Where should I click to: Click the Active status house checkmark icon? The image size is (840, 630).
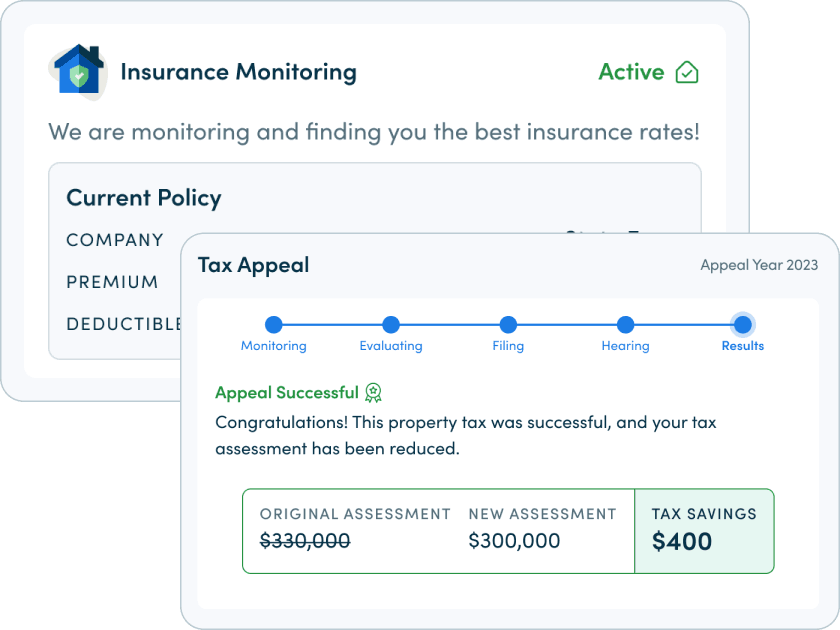click(x=687, y=72)
